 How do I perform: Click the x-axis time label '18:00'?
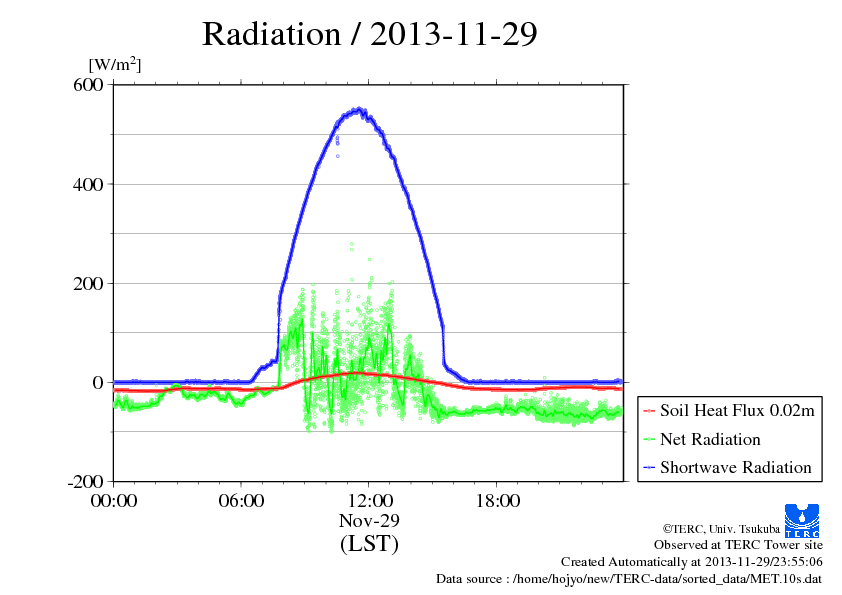pos(497,501)
